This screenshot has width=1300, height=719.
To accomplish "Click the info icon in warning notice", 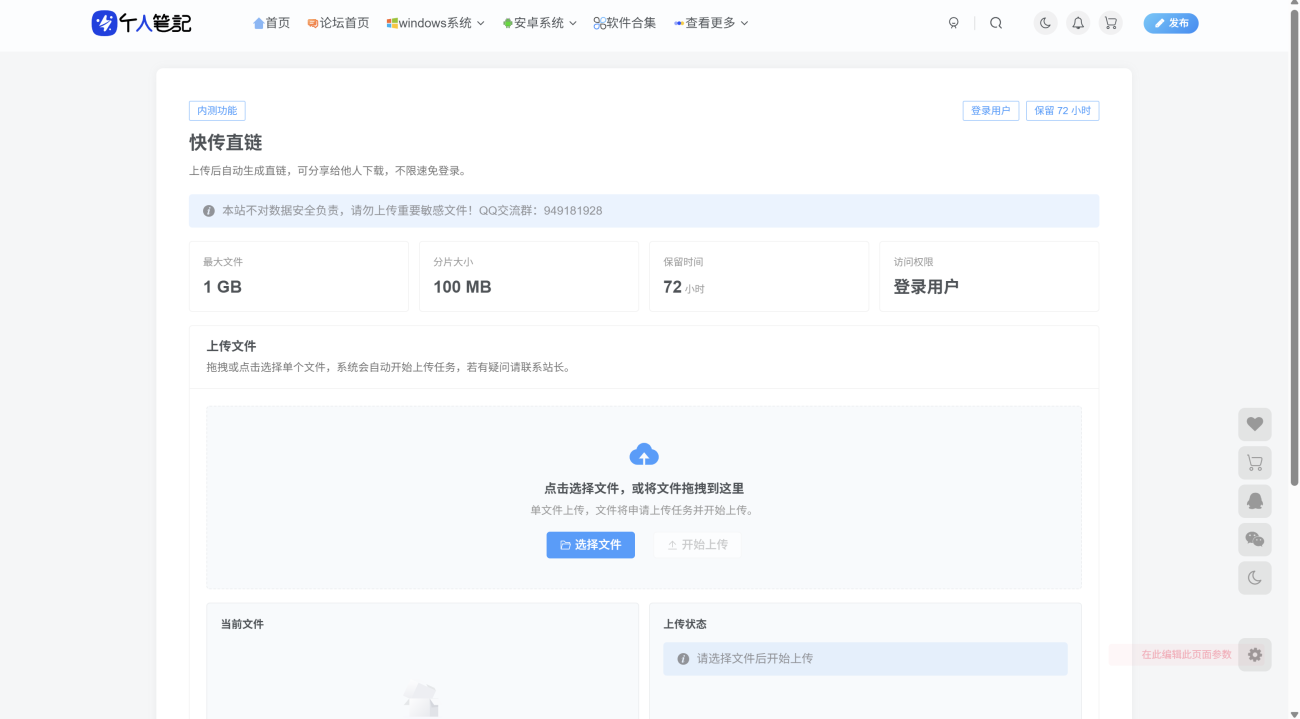I will coord(209,211).
